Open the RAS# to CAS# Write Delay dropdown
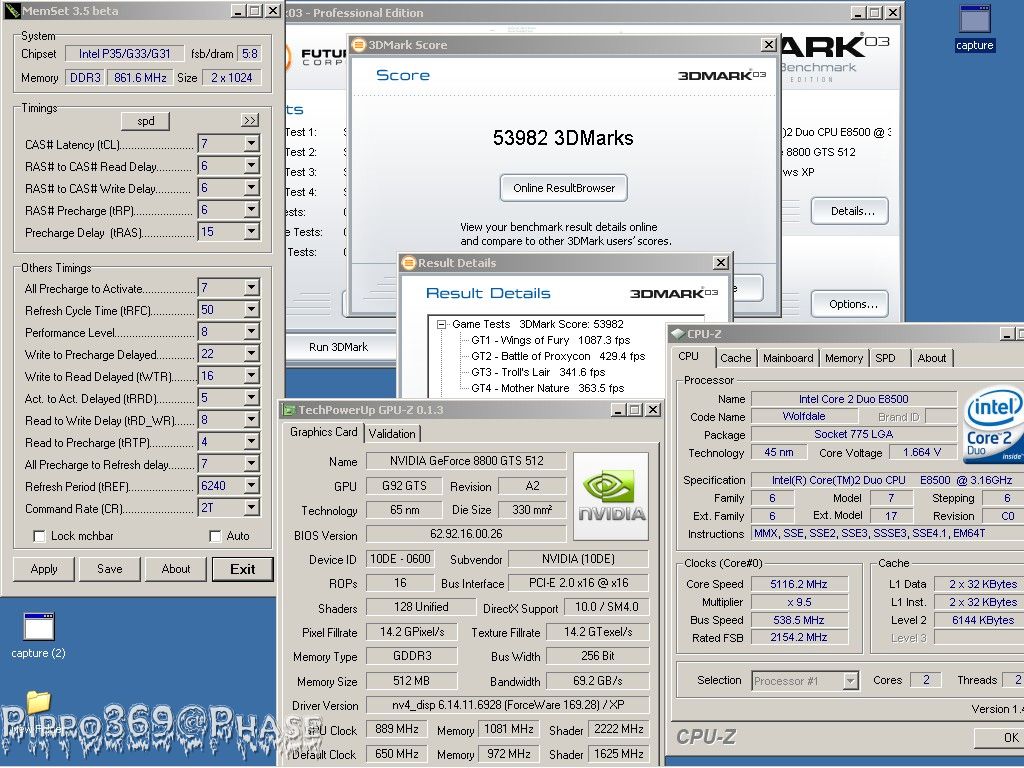1024x768 pixels. pyautogui.click(x=251, y=188)
